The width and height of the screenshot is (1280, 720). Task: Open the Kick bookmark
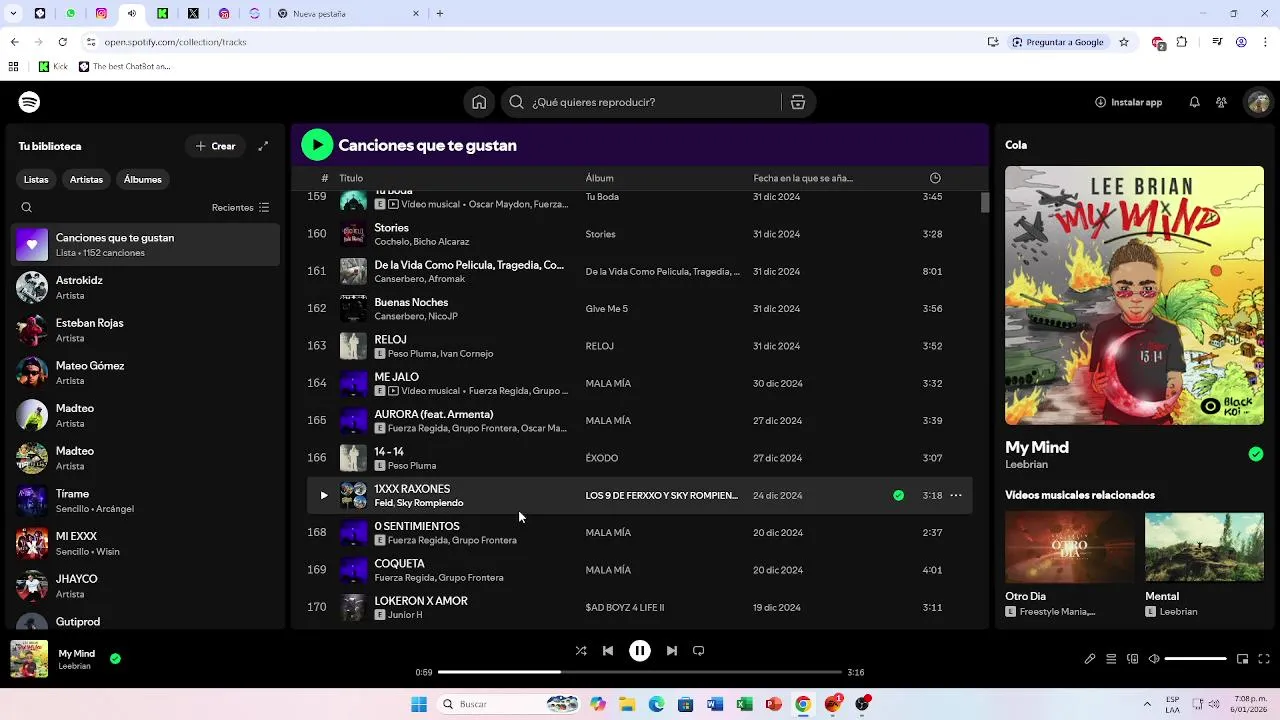pos(53,67)
